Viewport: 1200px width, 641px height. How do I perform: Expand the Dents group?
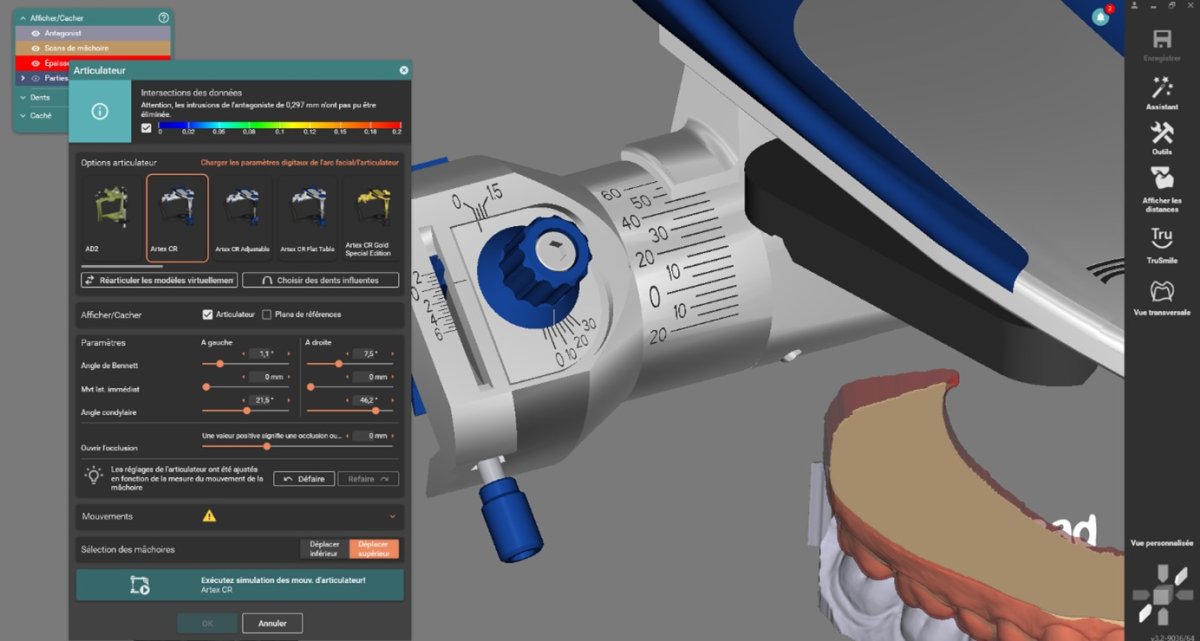coord(23,98)
